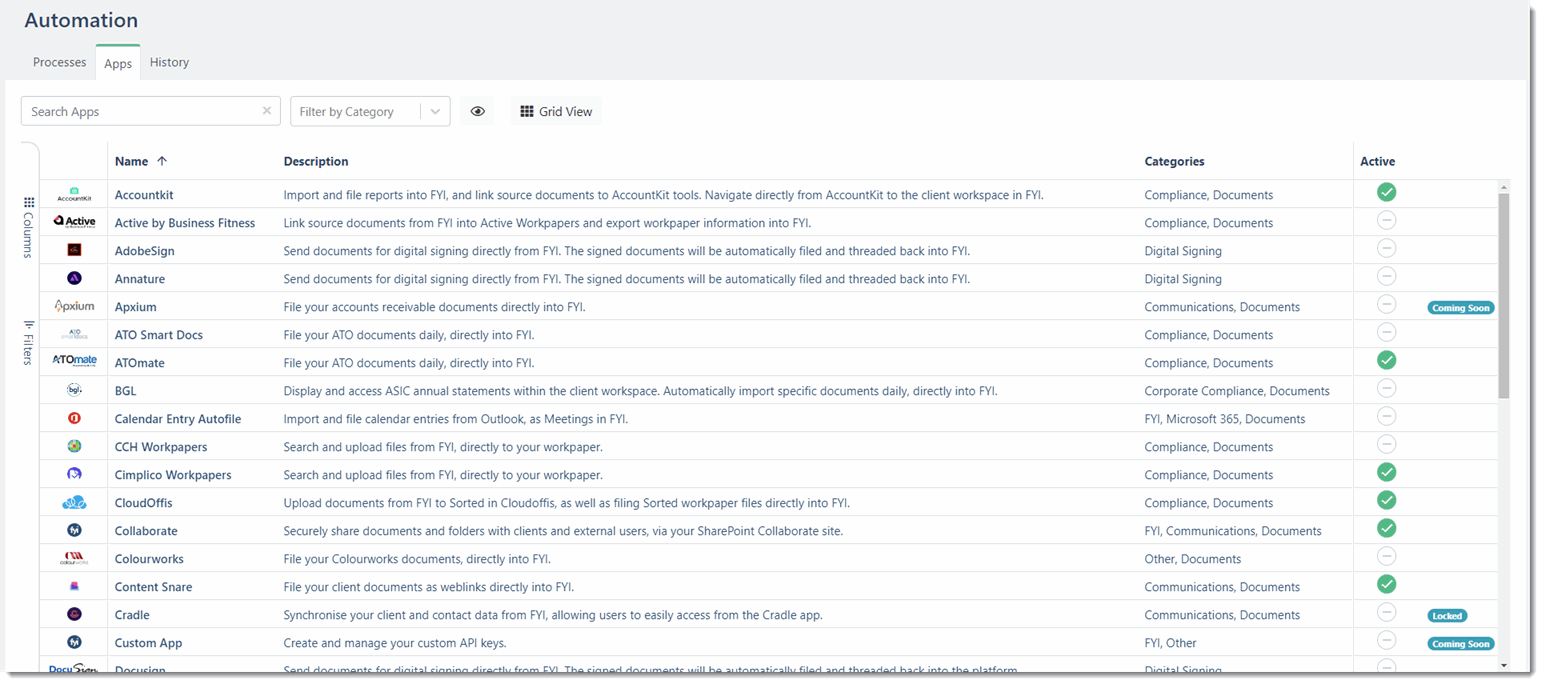Open the Columns side panel
Image resolution: width=1542 pixels, height=684 pixels.
(x=28, y=227)
